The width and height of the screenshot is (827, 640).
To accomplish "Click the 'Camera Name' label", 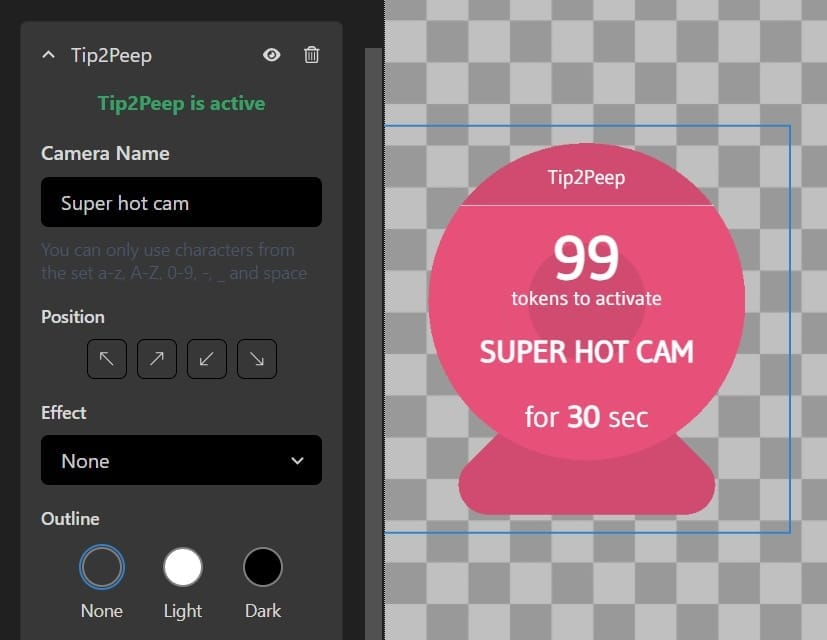I will (105, 154).
